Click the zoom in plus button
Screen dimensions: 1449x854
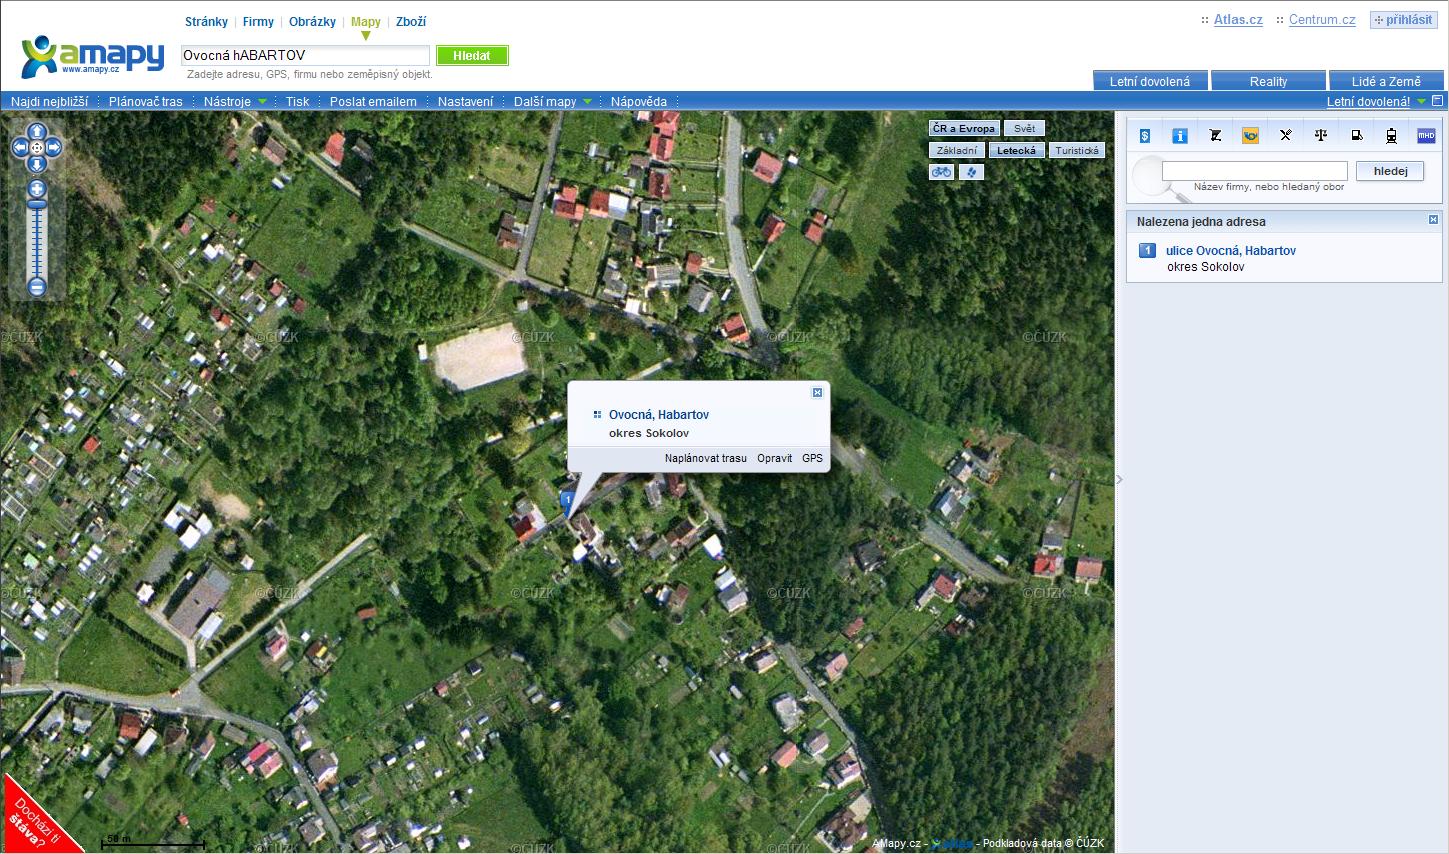tap(37, 188)
